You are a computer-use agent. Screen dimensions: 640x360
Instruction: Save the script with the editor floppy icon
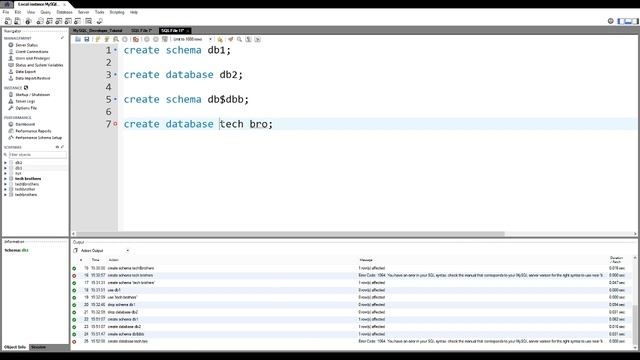pyautogui.click(x=87, y=40)
